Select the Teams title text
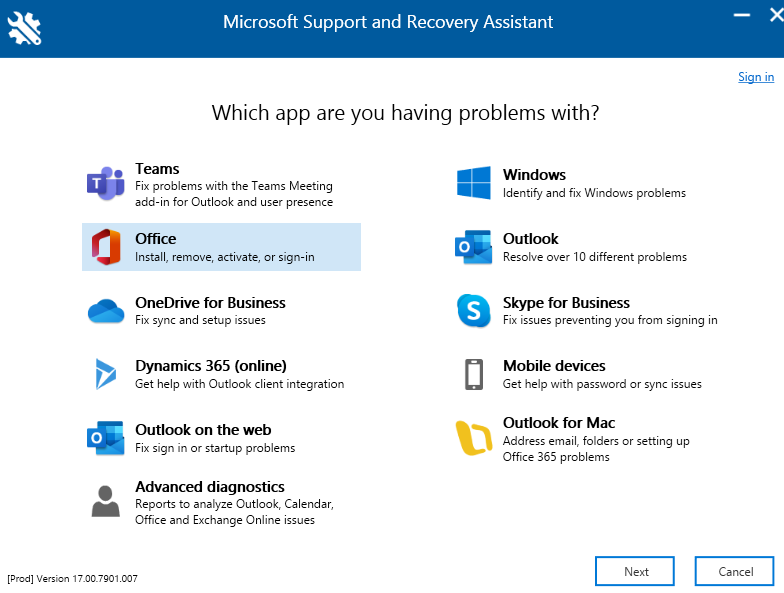The image size is (784, 593). pos(157,169)
